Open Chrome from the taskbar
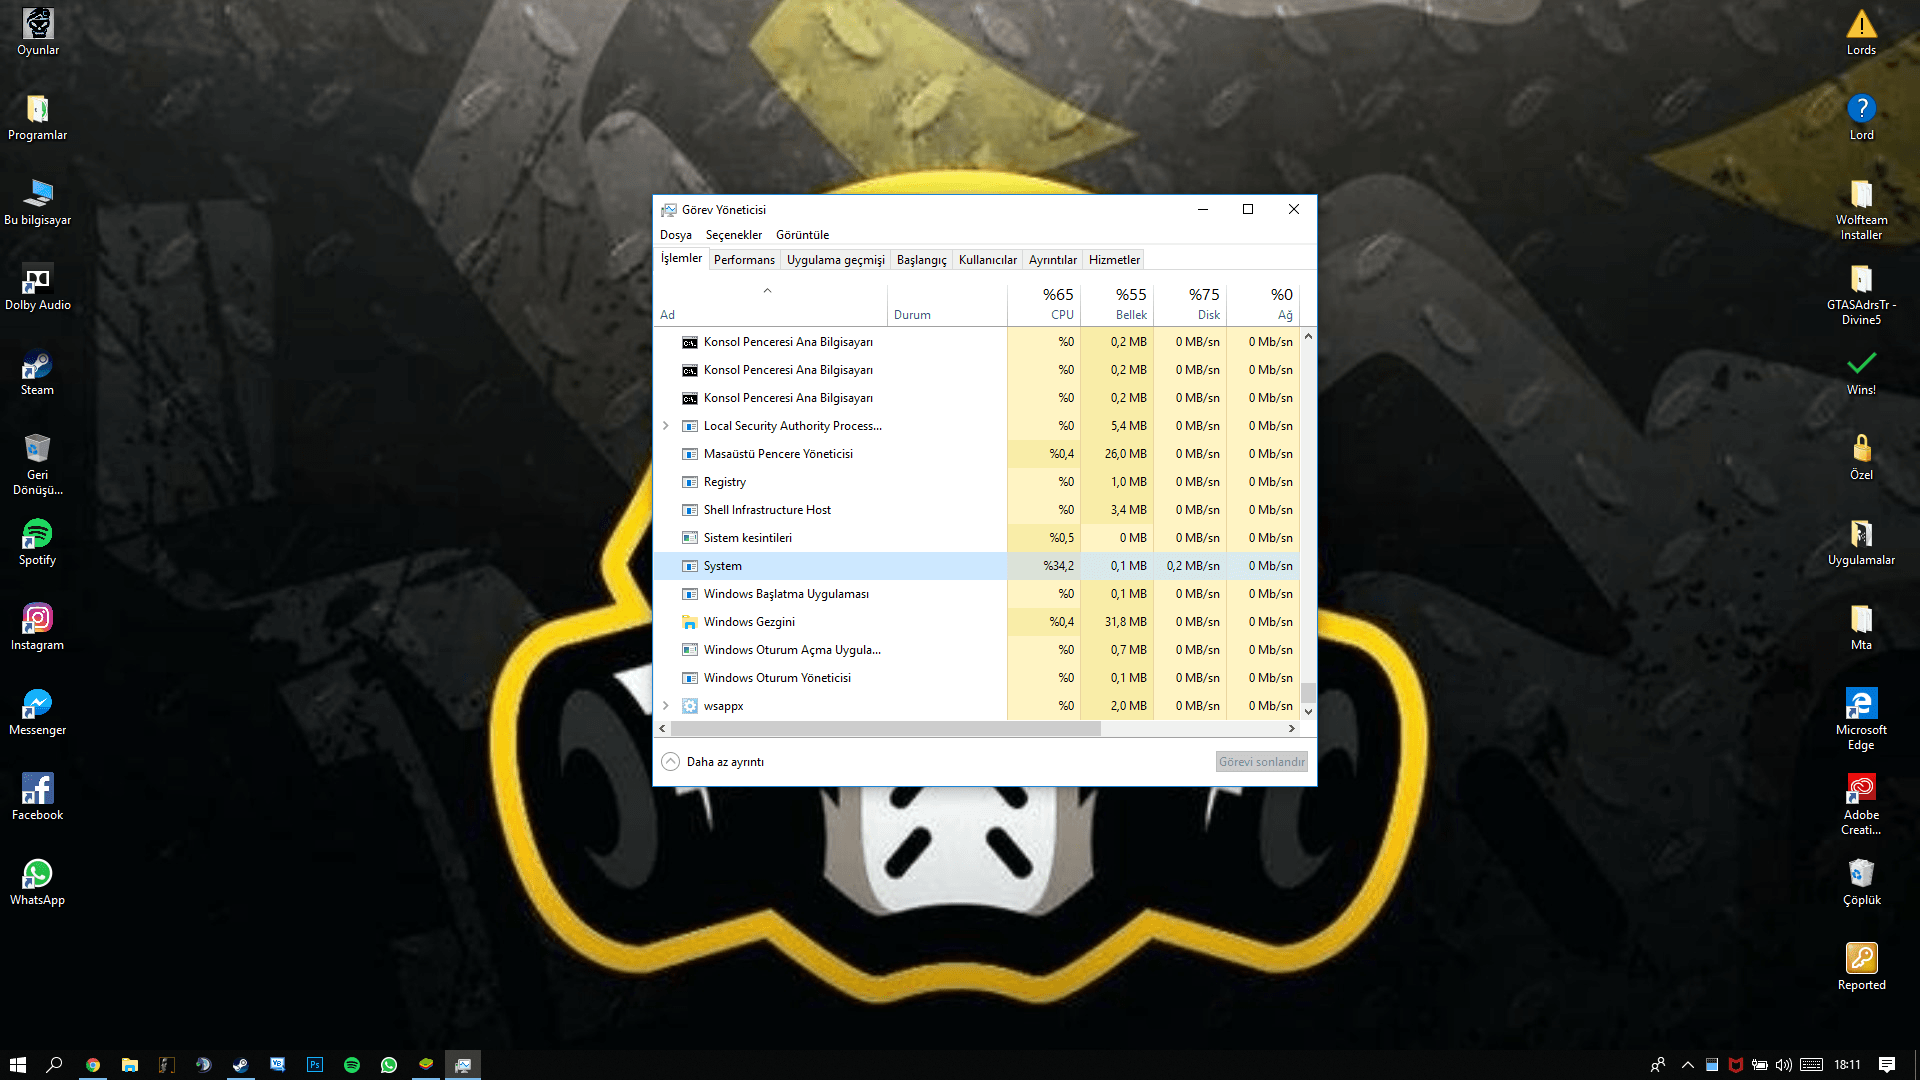 click(92, 1065)
